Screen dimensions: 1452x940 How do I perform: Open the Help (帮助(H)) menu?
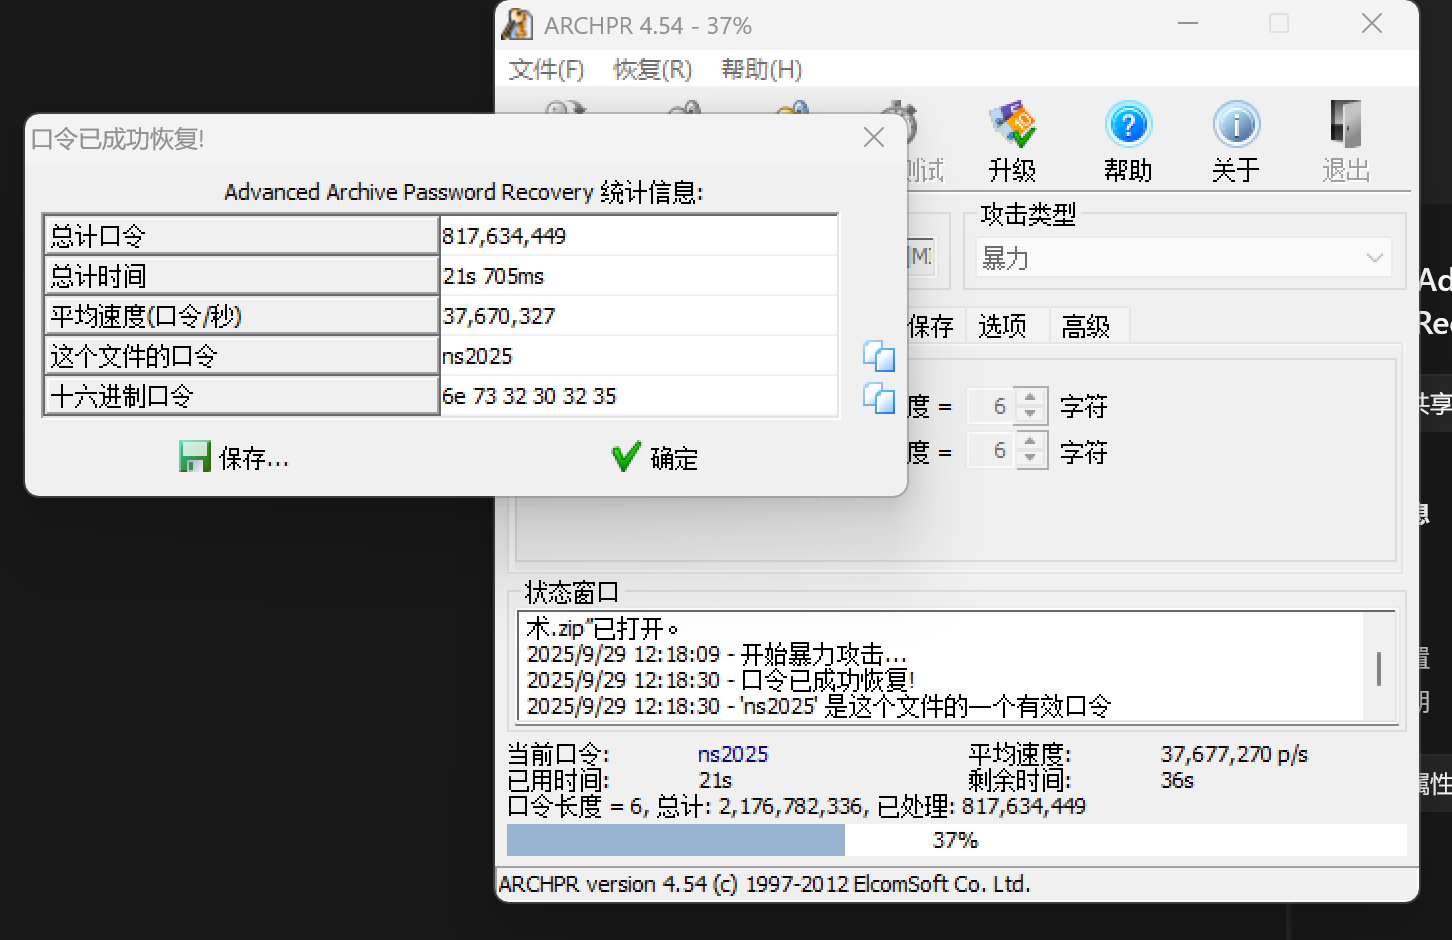click(x=761, y=69)
